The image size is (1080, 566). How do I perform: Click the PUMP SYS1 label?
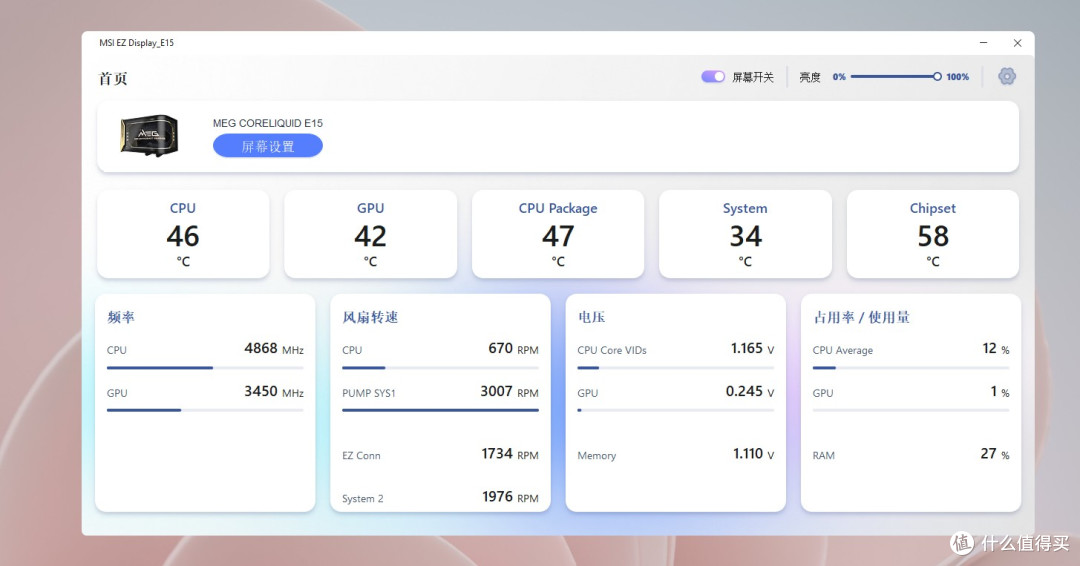click(x=368, y=393)
